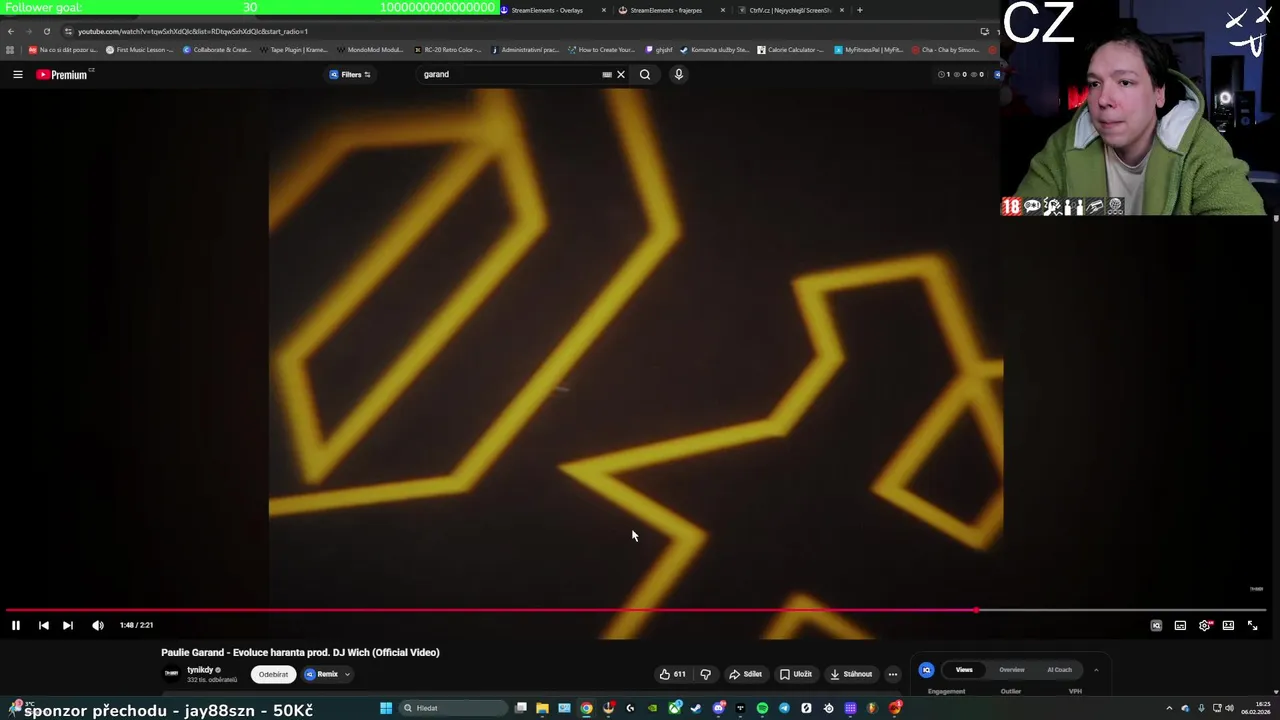Save video with Uložit button
The image size is (1280, 720).
click(x=796, y=674)
